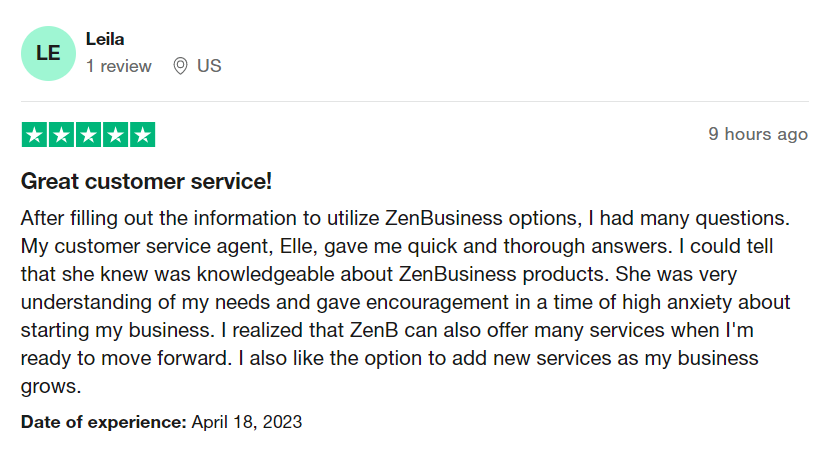Open the "Great customer service!" review title

coord(147,182)
